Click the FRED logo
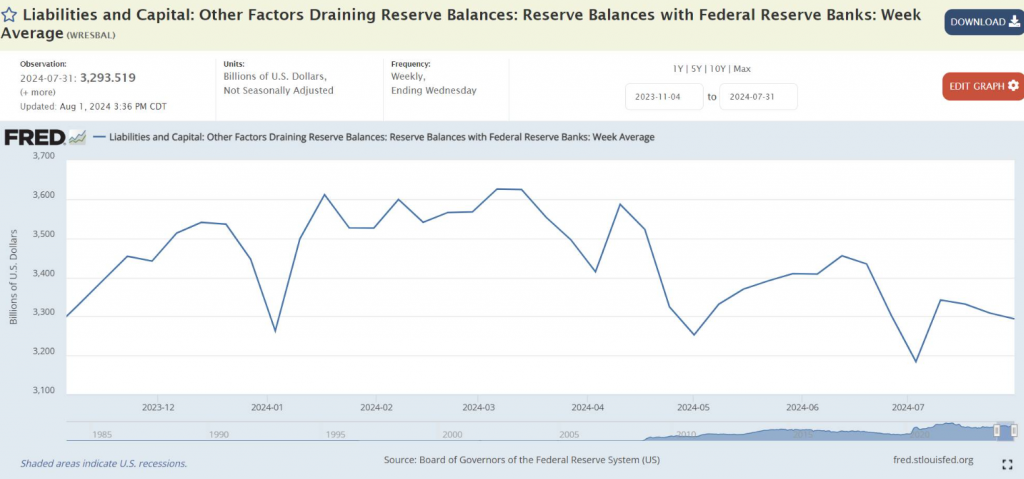The height and width of the screenshot is (479, 1024). pos(34,137)
